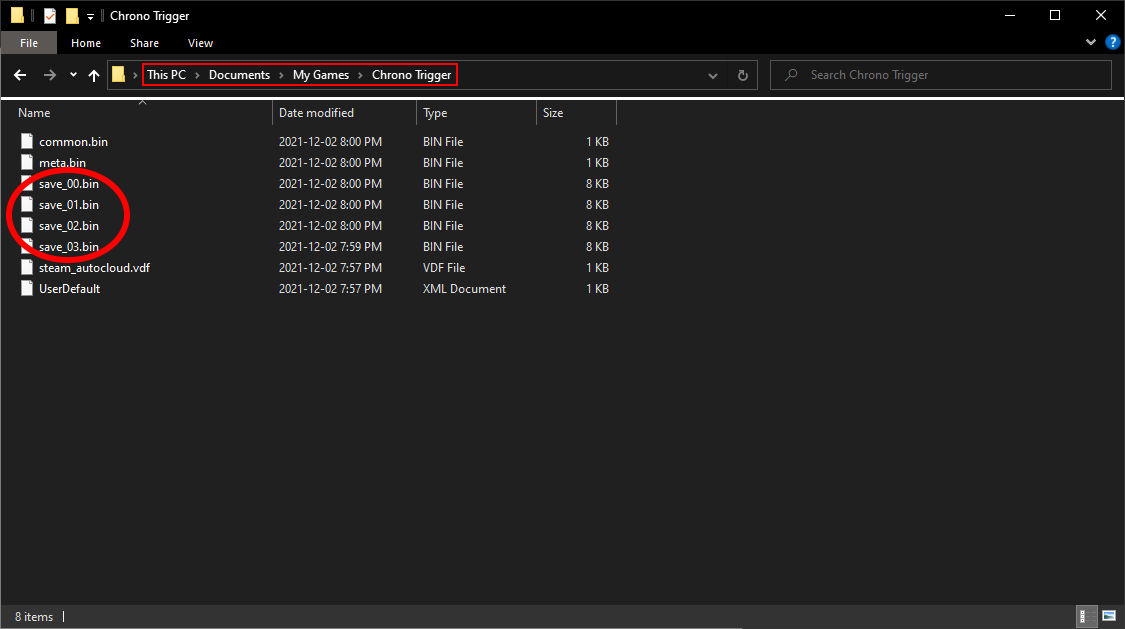This screenshot has height=629, width=1125.
Task: Sort files by Date modified column
Action: [x=316, y=113]
